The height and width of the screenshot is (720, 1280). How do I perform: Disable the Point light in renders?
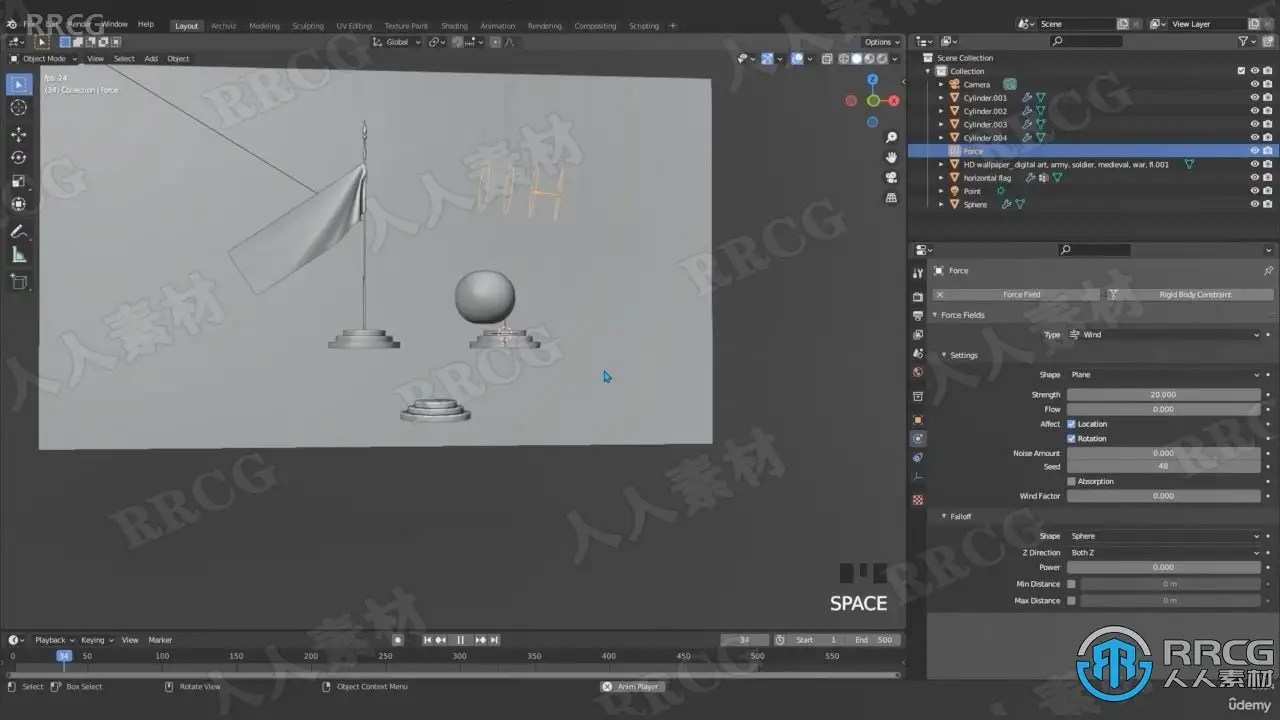[1267, 191]
